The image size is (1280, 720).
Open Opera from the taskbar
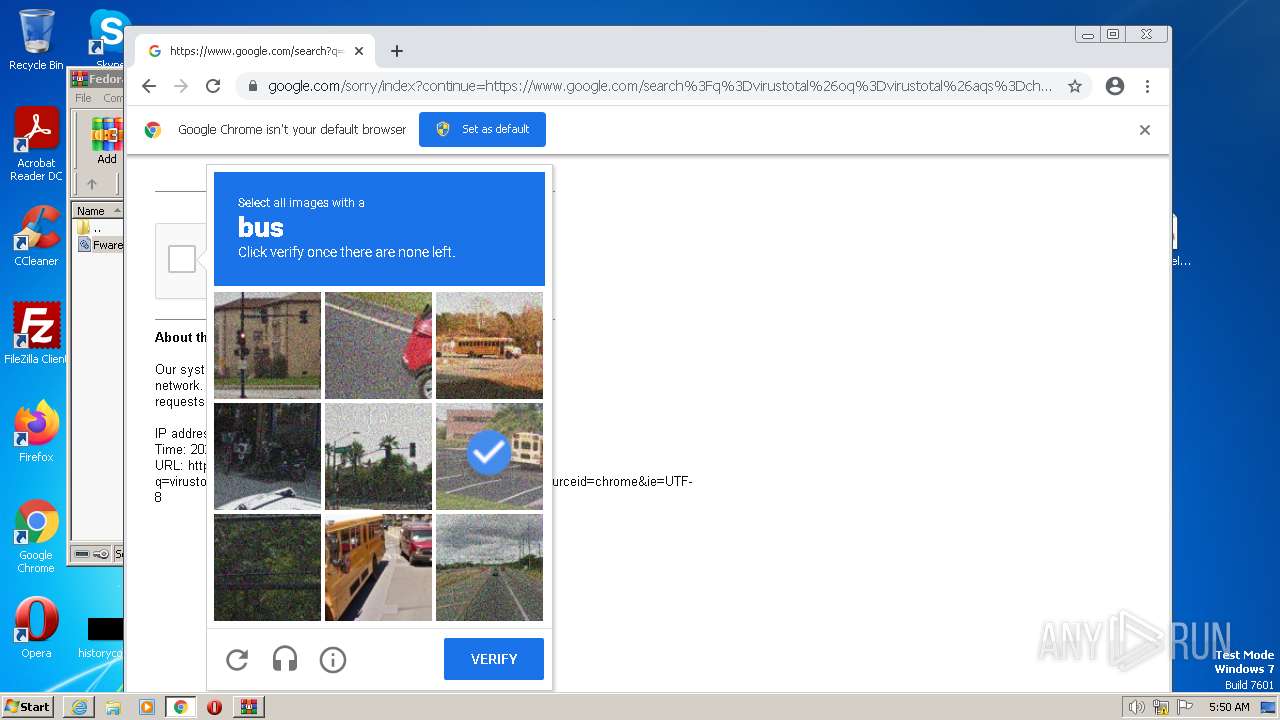click(214, 707)
